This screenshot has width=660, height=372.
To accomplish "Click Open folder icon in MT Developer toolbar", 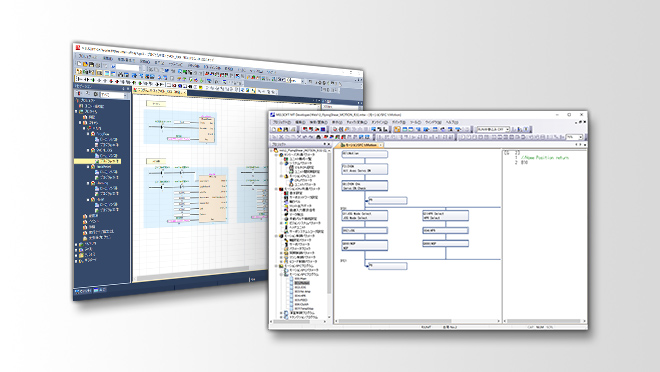I will click(279, 130).
